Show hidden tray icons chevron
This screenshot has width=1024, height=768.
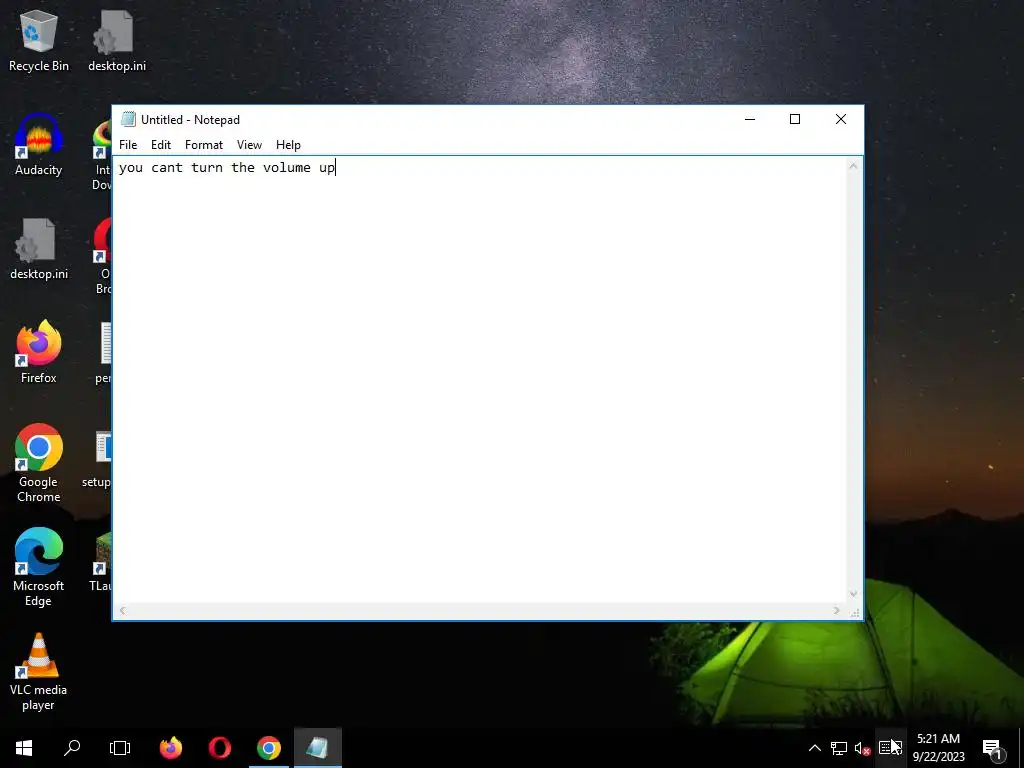pos(814,748)
